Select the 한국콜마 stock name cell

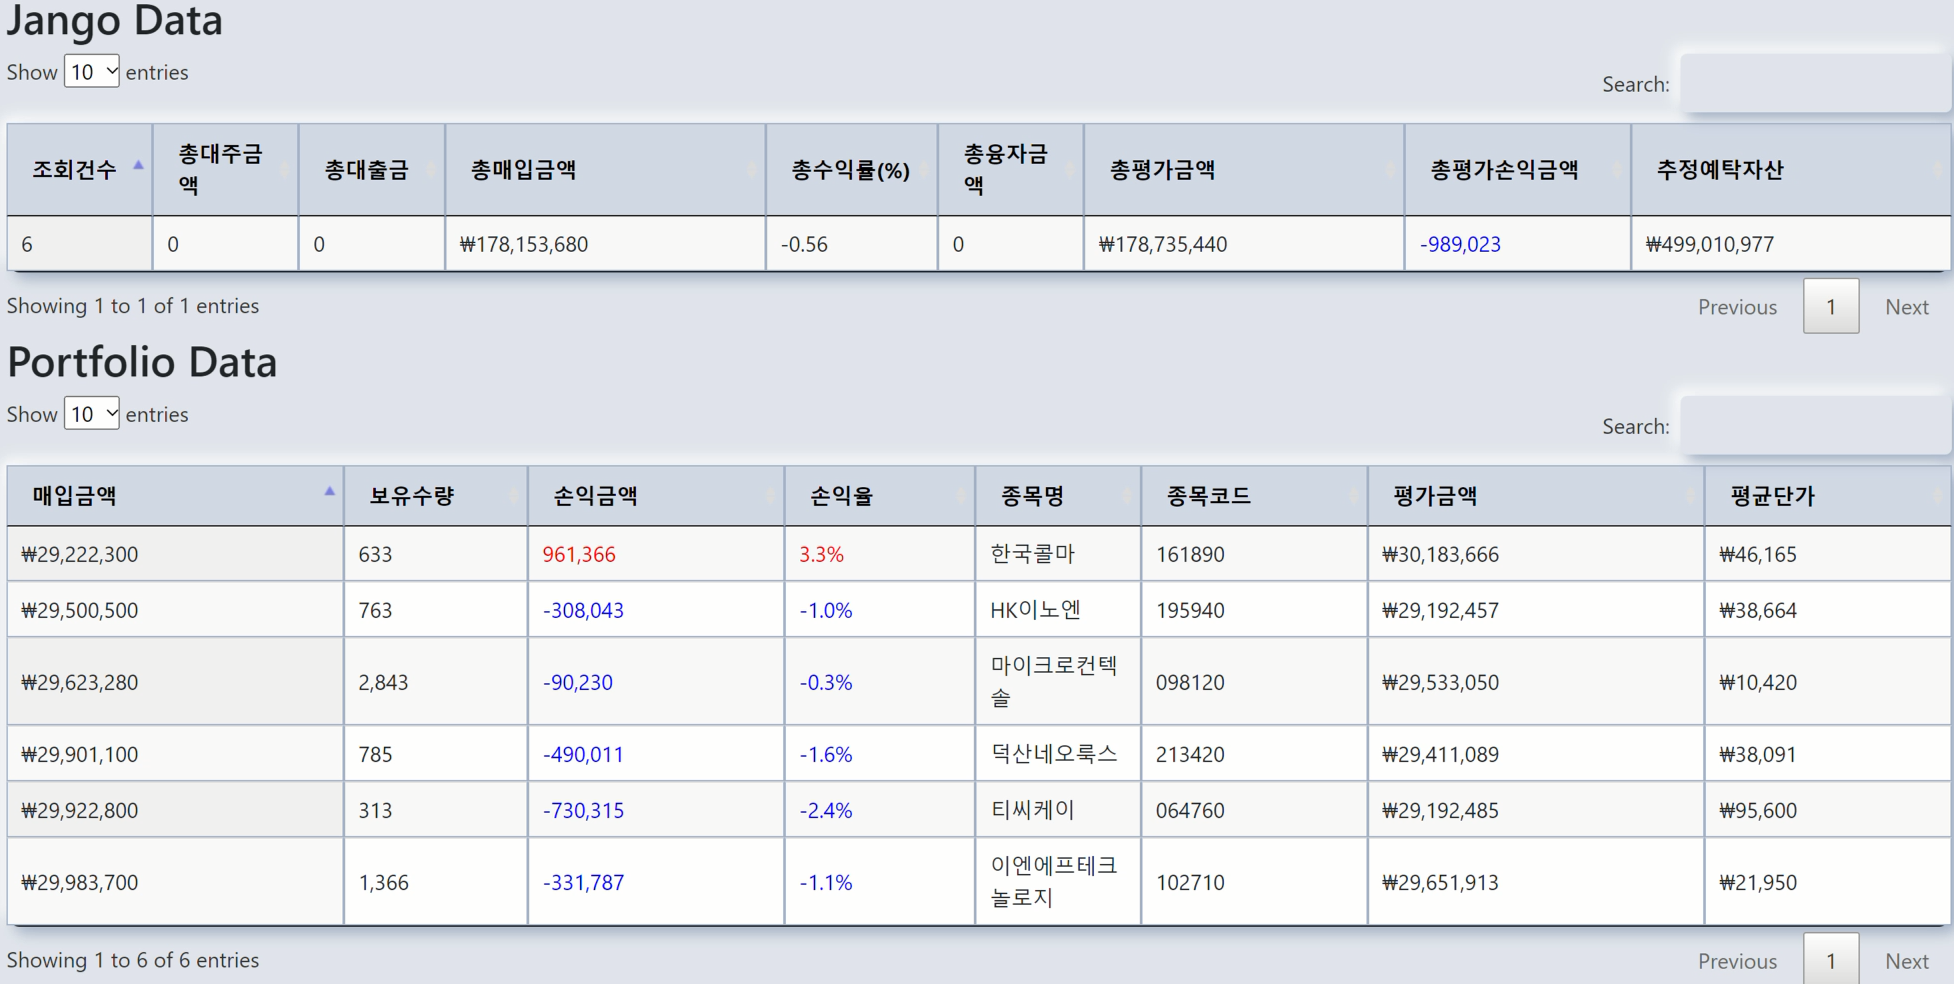[x=1058, y=554]
